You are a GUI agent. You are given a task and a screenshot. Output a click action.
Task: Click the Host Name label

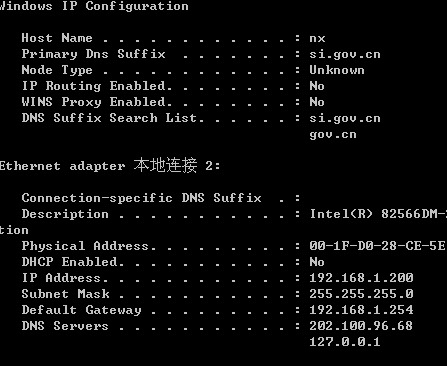tap(57, 38)
